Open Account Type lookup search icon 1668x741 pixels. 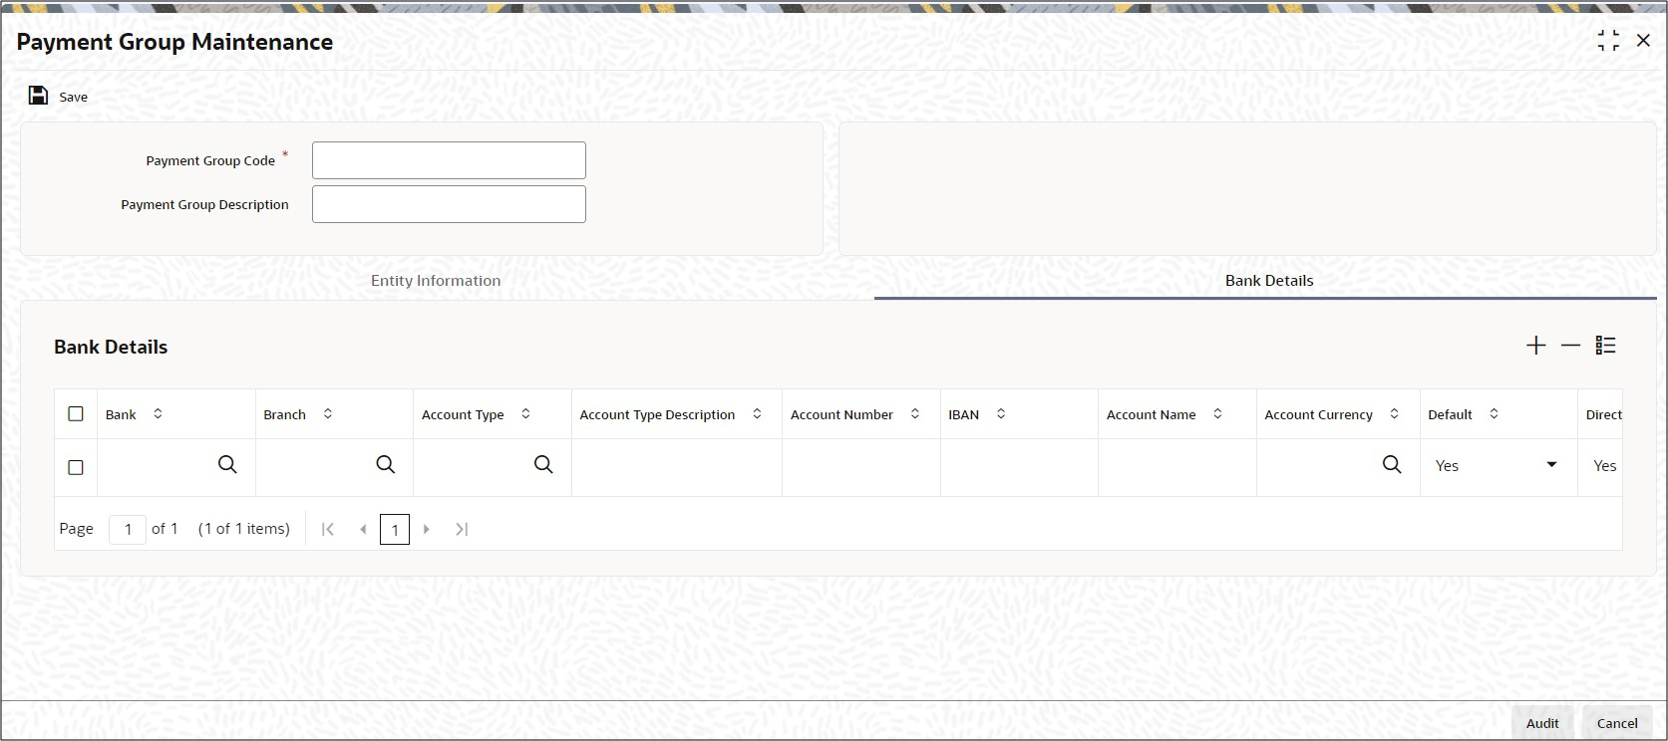[x=544, y=465]
